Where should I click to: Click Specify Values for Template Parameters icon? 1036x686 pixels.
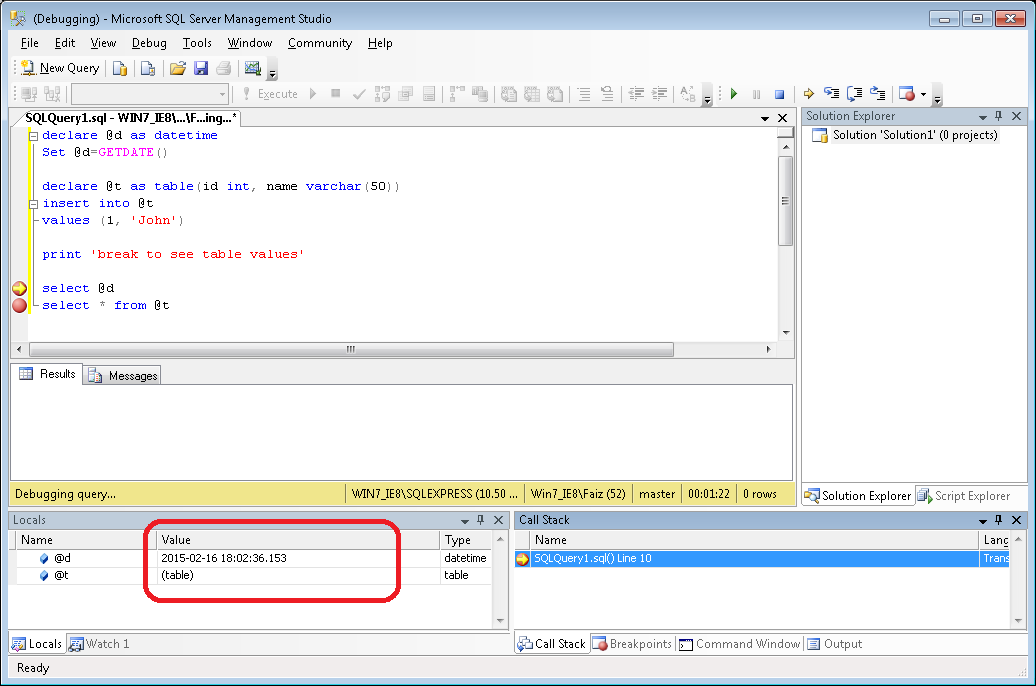pyautogui.click(x=688, y=94)
